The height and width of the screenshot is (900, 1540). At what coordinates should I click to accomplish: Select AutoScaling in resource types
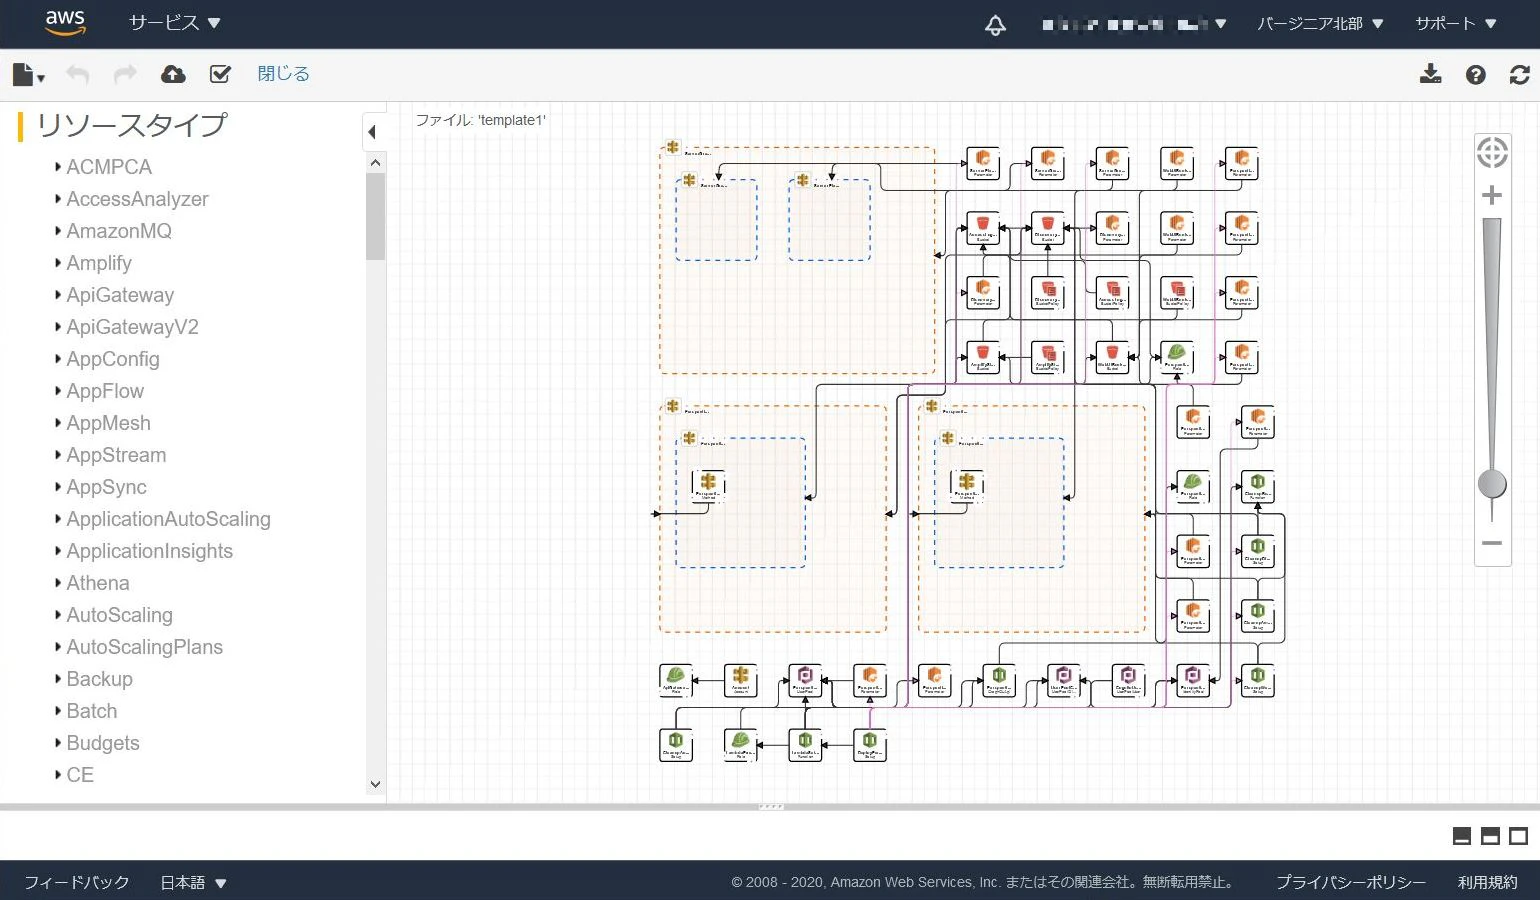click(x=119, y=615)
